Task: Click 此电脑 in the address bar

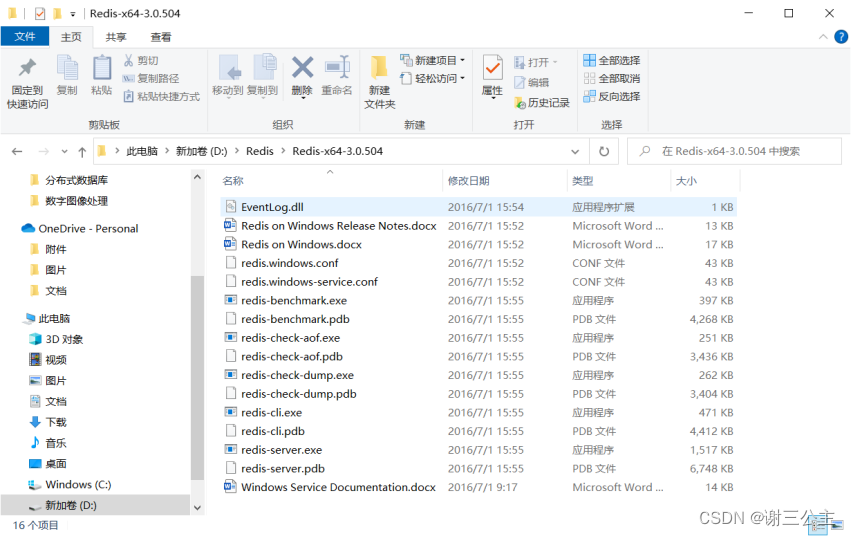Action: tap(142, 151)
